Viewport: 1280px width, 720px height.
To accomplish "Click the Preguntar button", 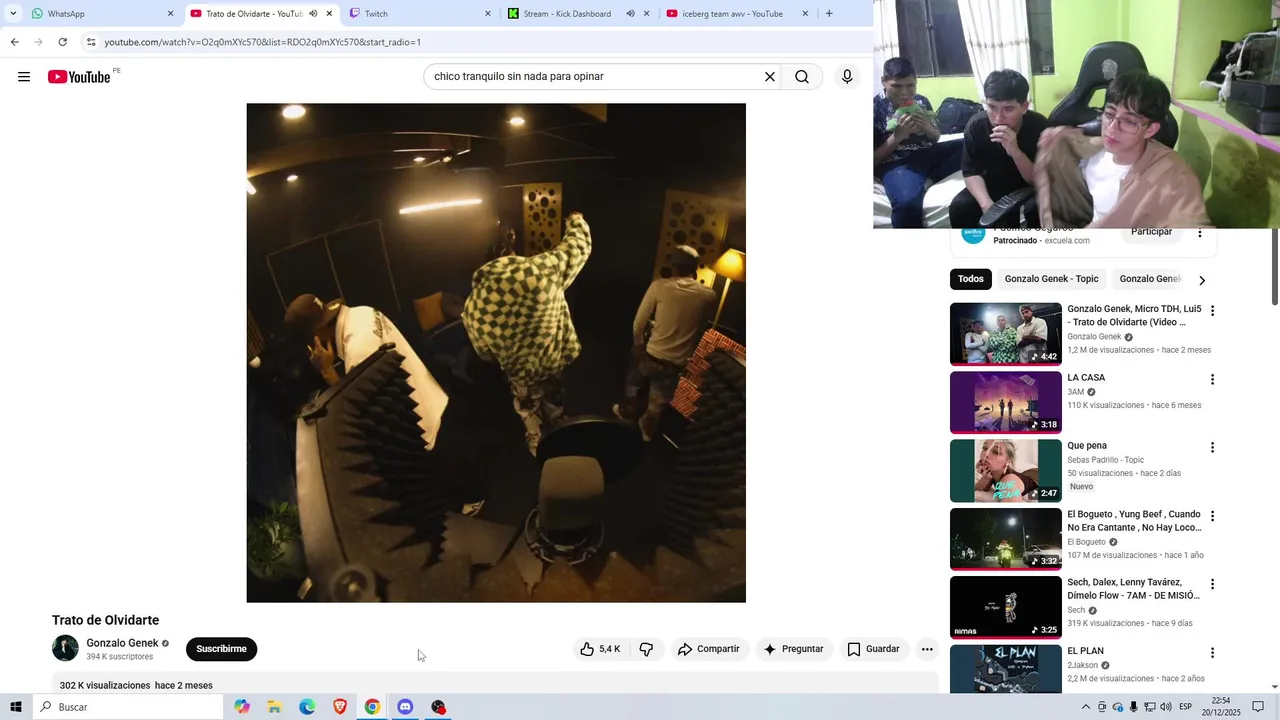I will pos(794,649).
